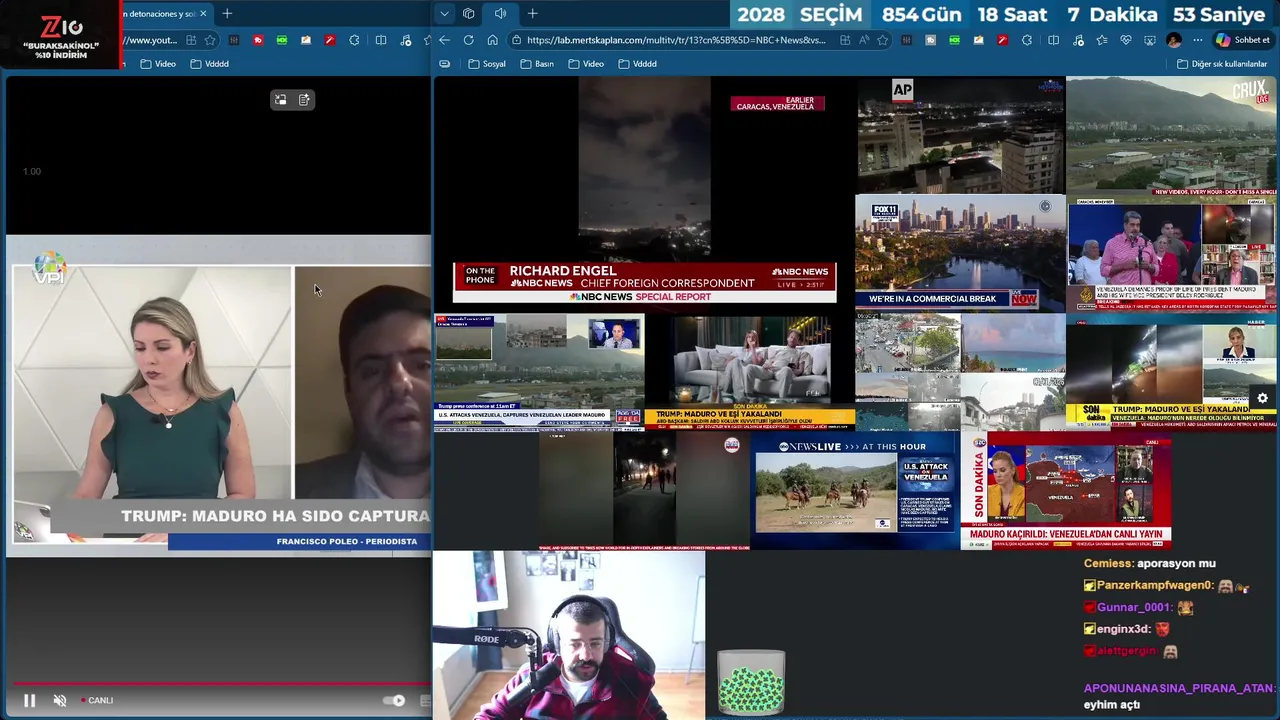Open a new tab in right browser window

click(x=532, y=14)
